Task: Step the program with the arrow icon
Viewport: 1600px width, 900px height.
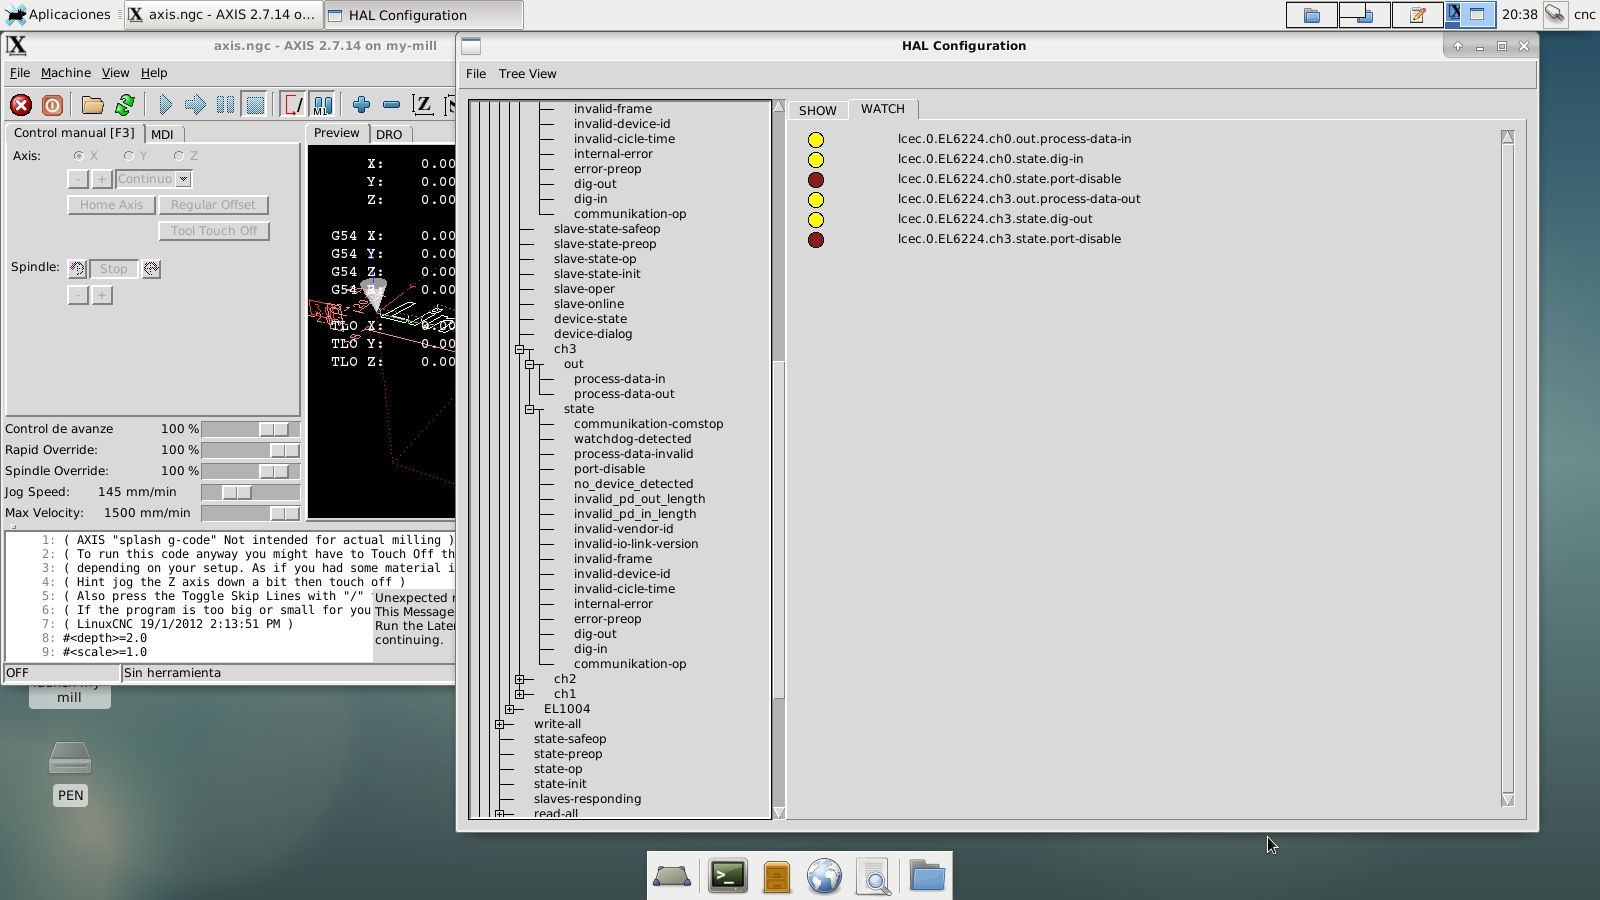Action: tap(195, 105)
